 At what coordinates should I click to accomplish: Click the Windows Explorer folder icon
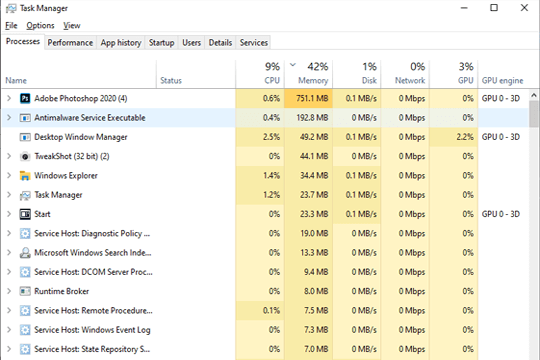pos(25,176)
